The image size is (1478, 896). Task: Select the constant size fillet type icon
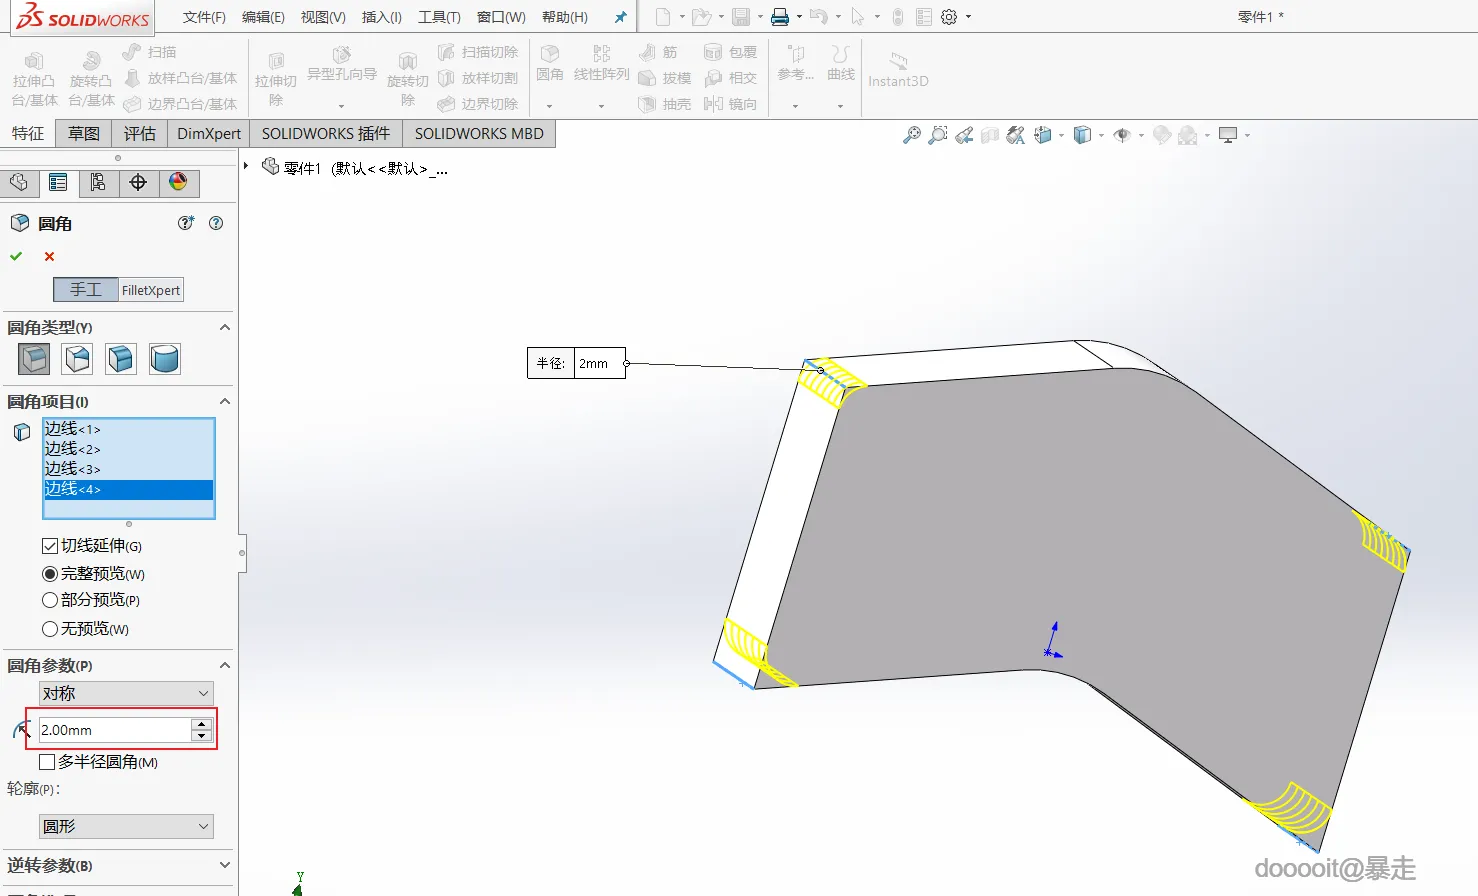tap(34, 358)
